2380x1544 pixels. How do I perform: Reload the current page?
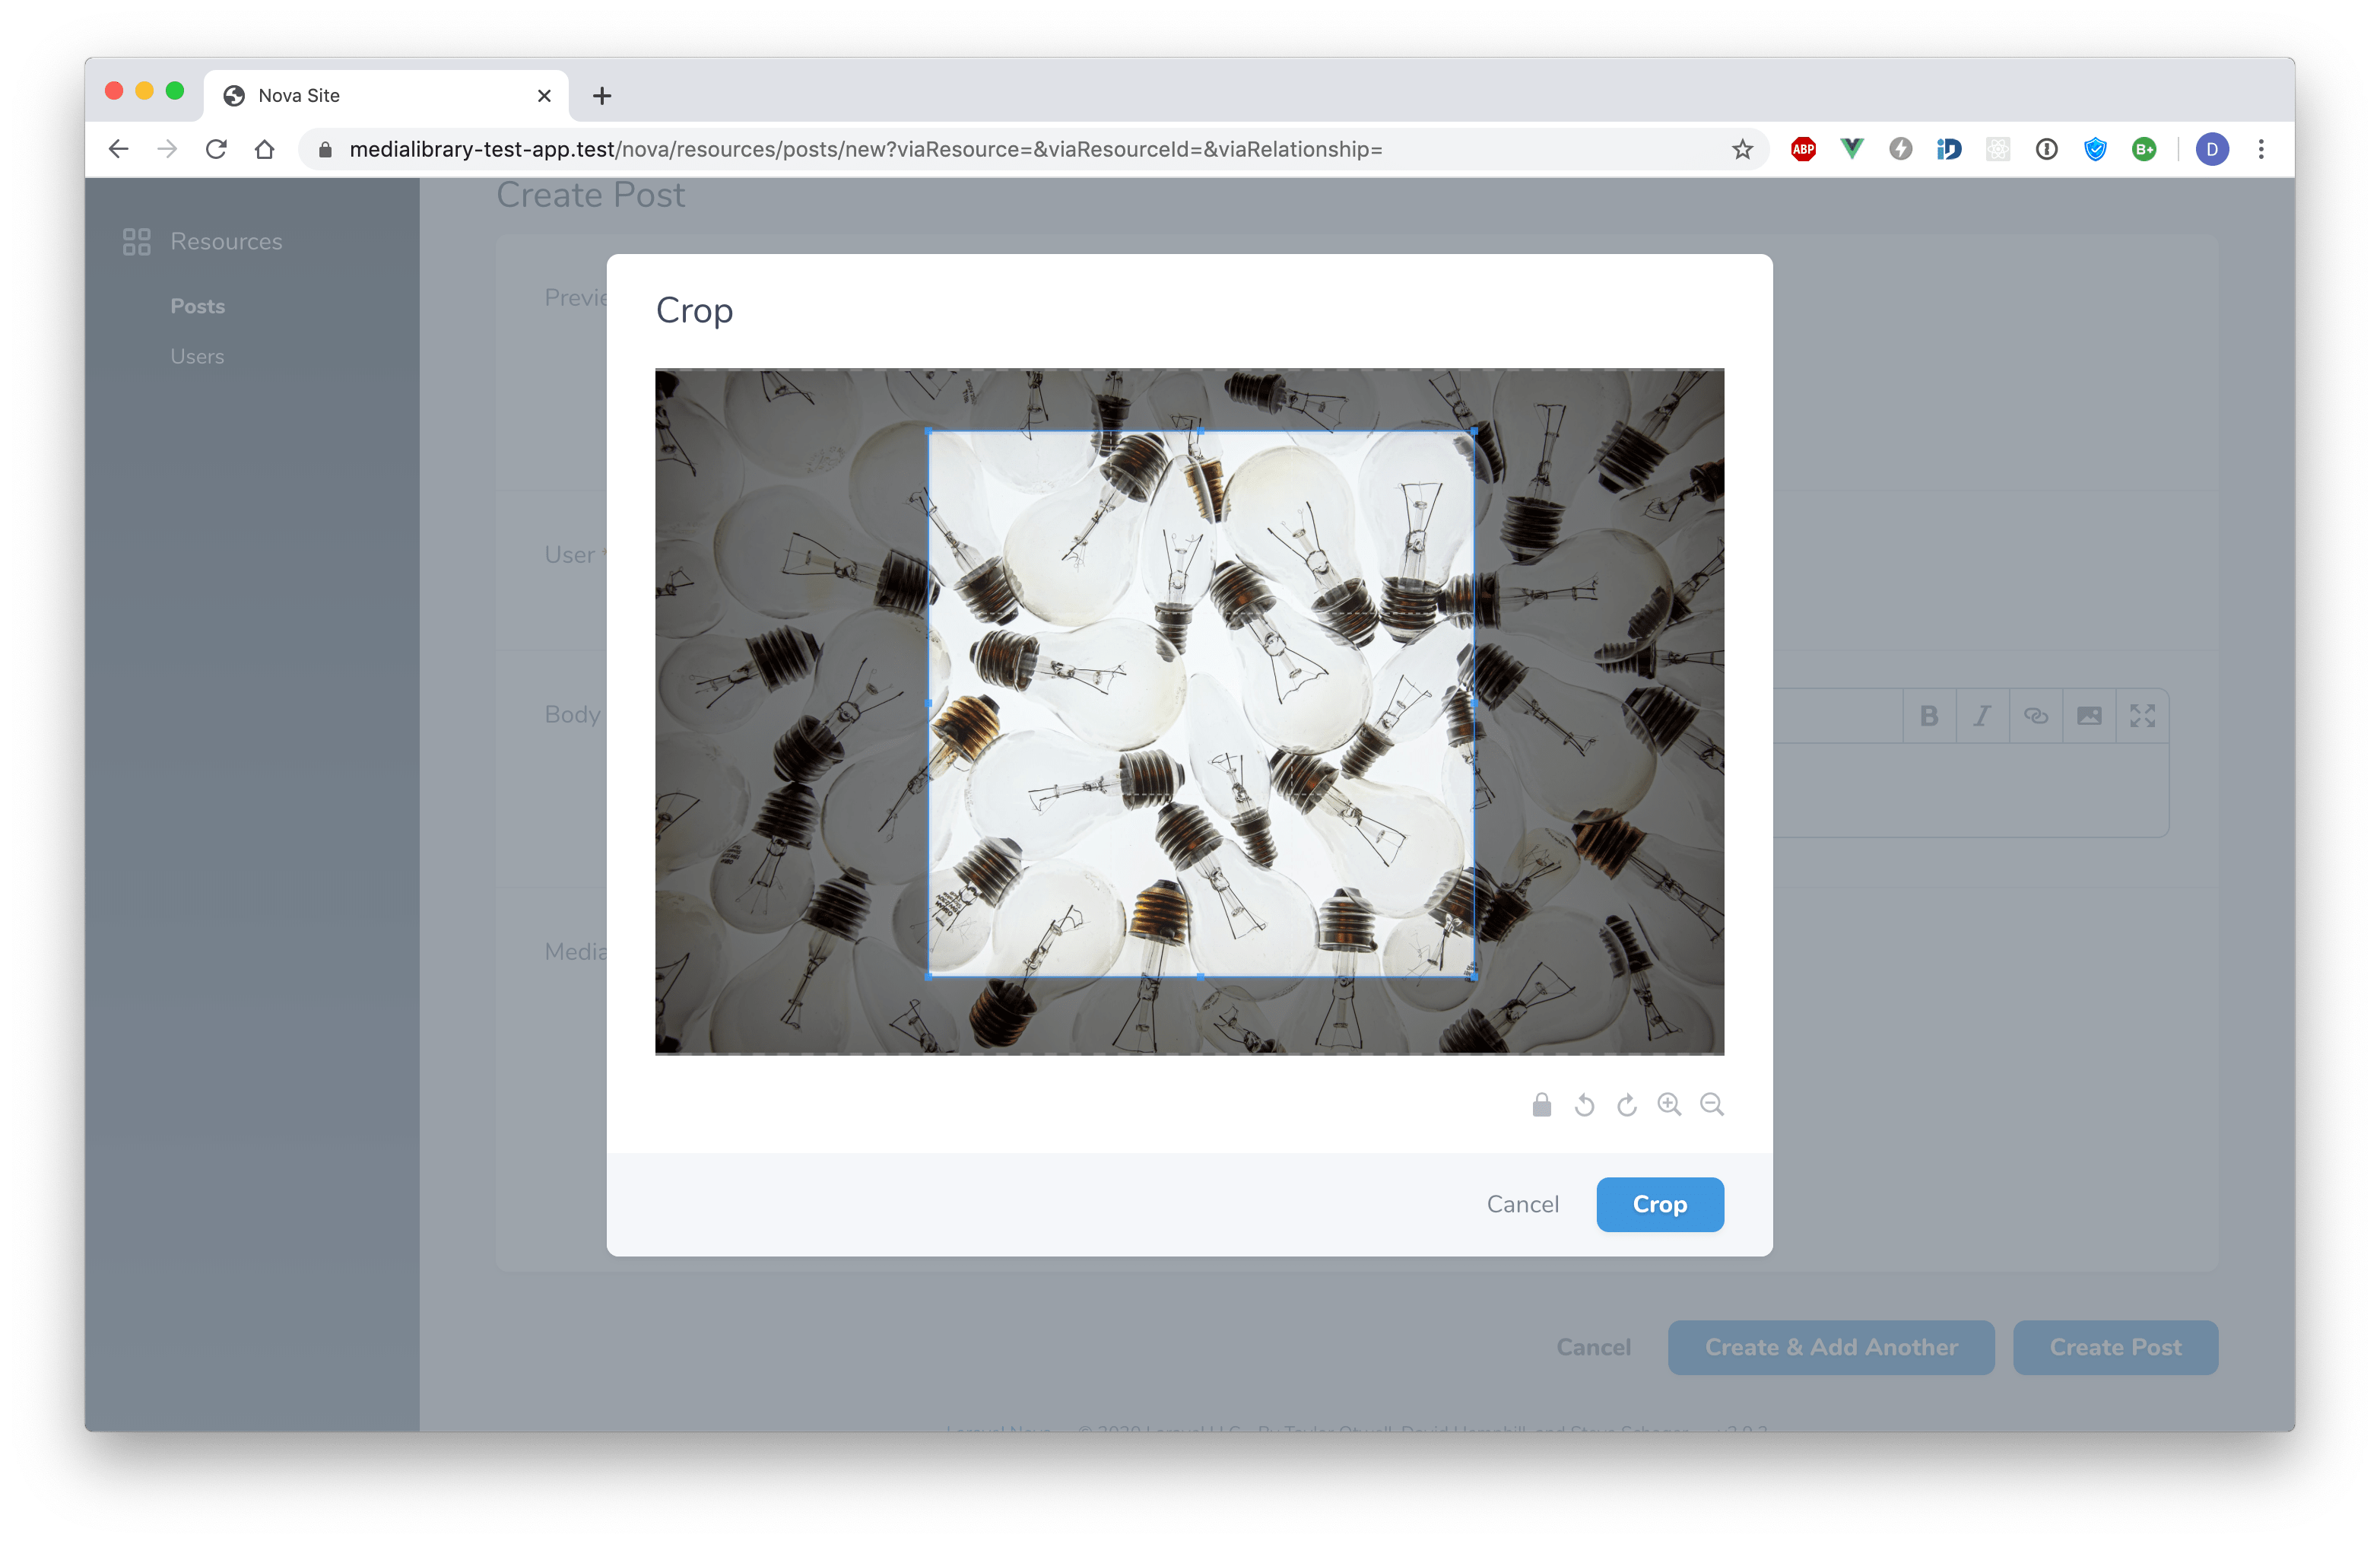tap(216, 150)
